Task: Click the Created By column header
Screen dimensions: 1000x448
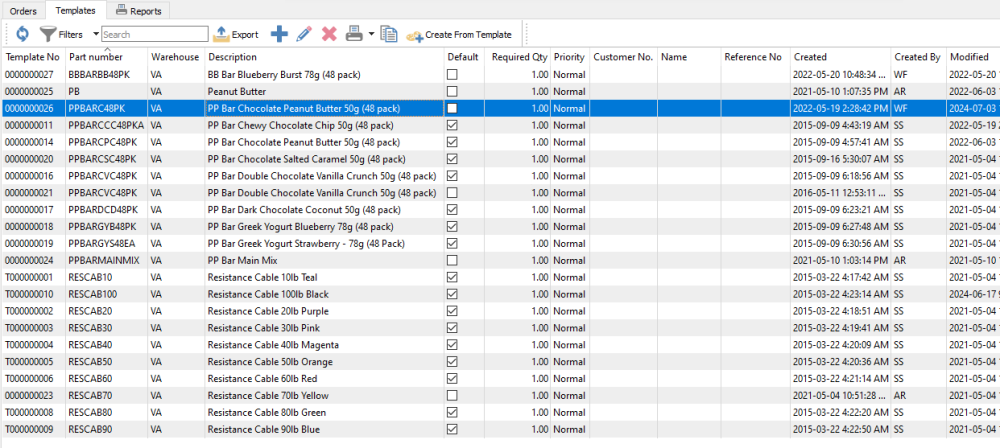Action: pyautogui.click(x=918, y=57)
